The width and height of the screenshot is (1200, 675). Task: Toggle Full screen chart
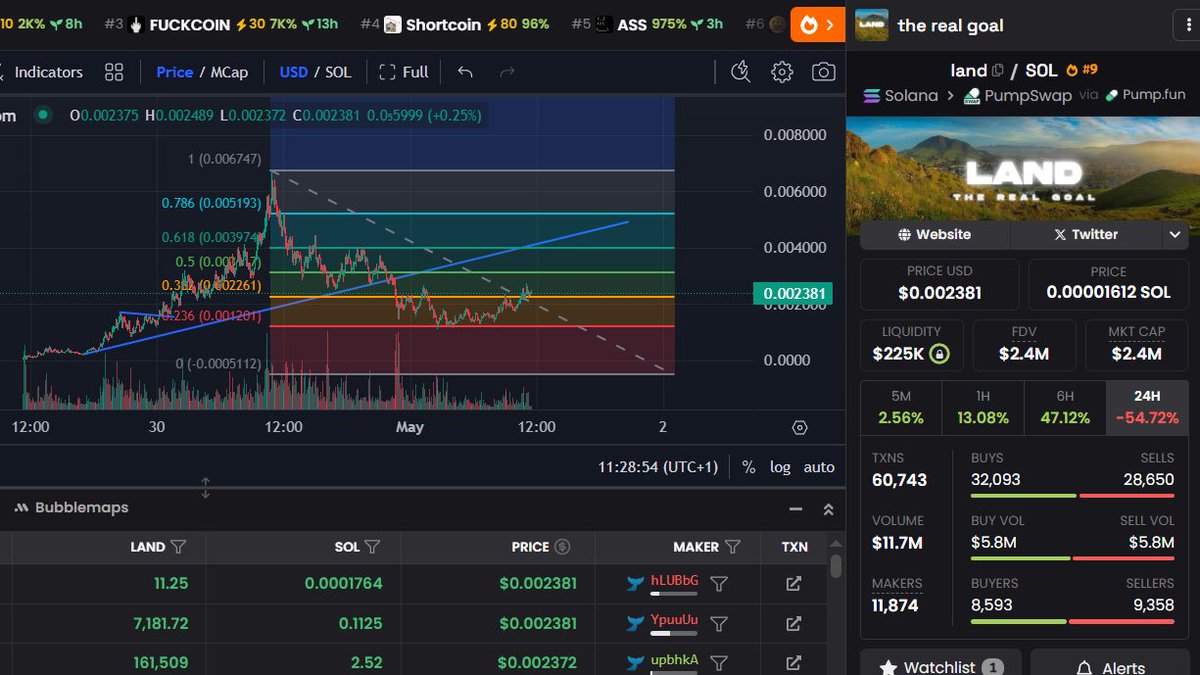pyautogui.click(x=403, y=72)
